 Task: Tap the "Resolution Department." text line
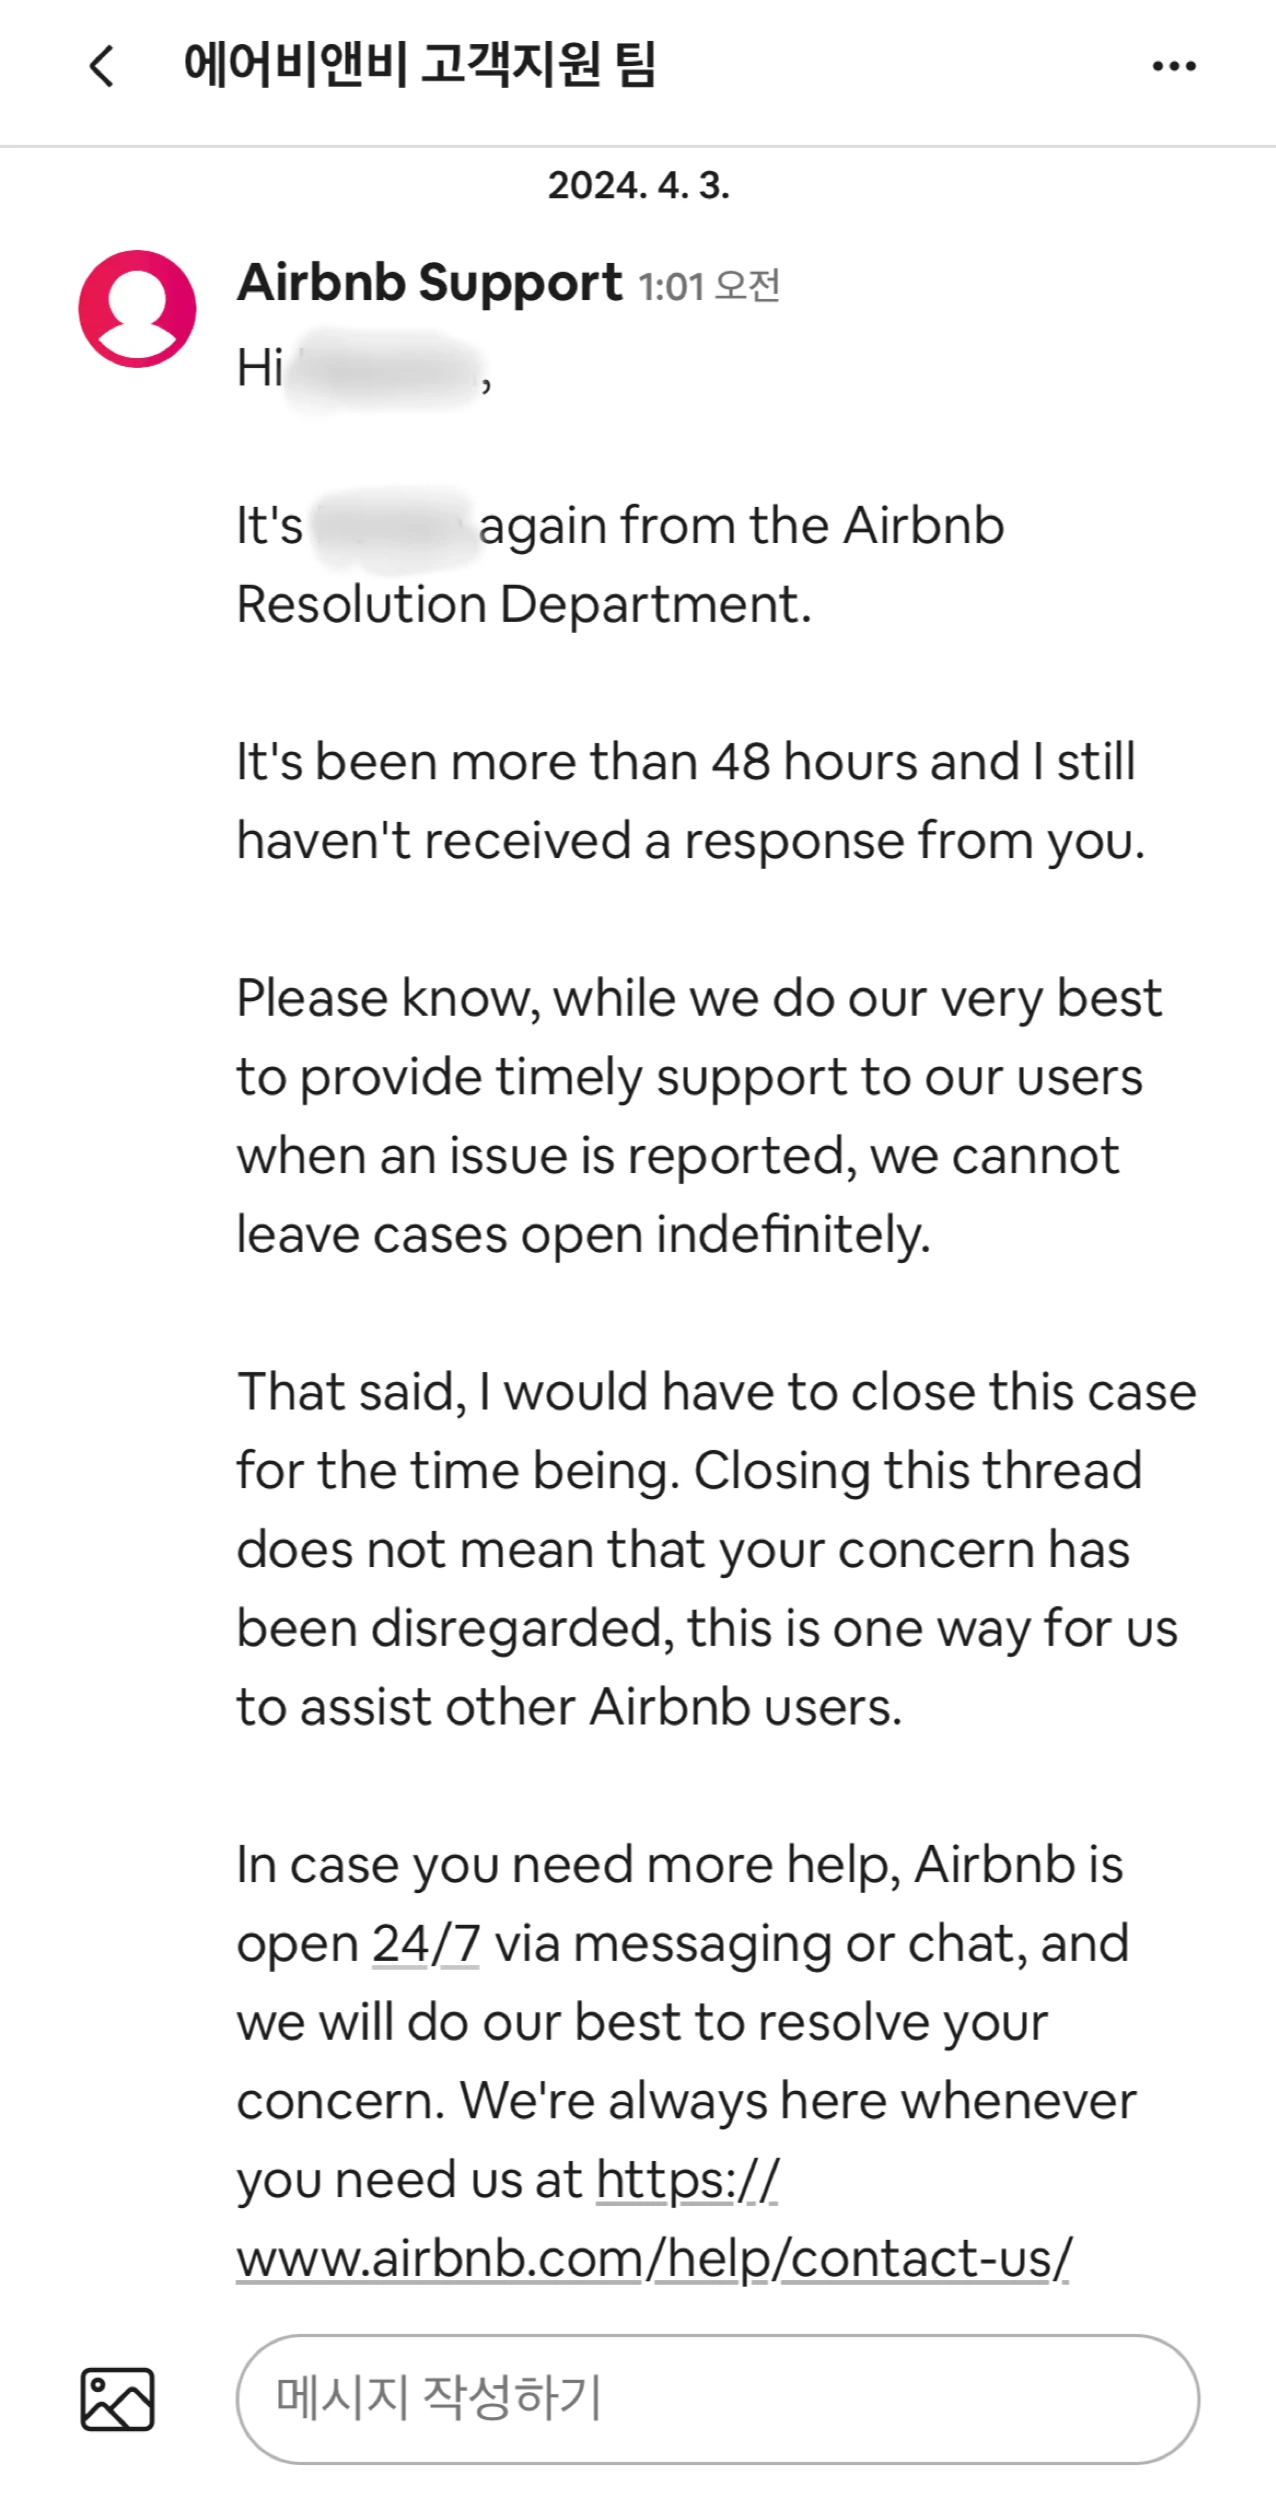tap(523, 605)
